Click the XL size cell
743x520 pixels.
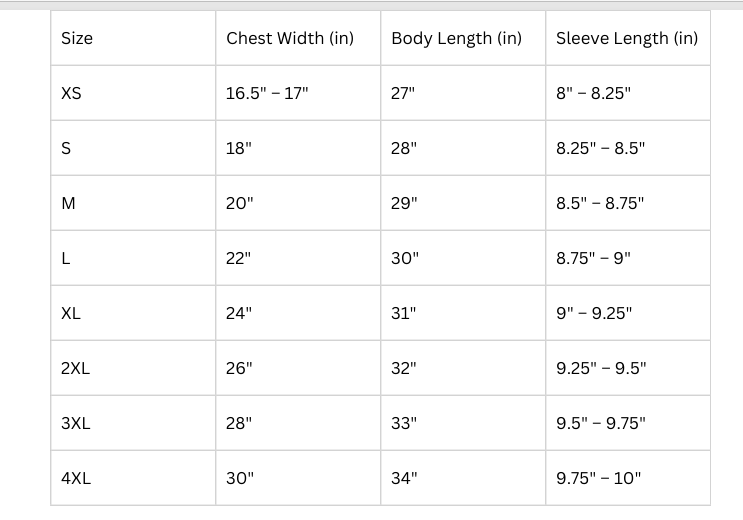[x=133, y=313]
